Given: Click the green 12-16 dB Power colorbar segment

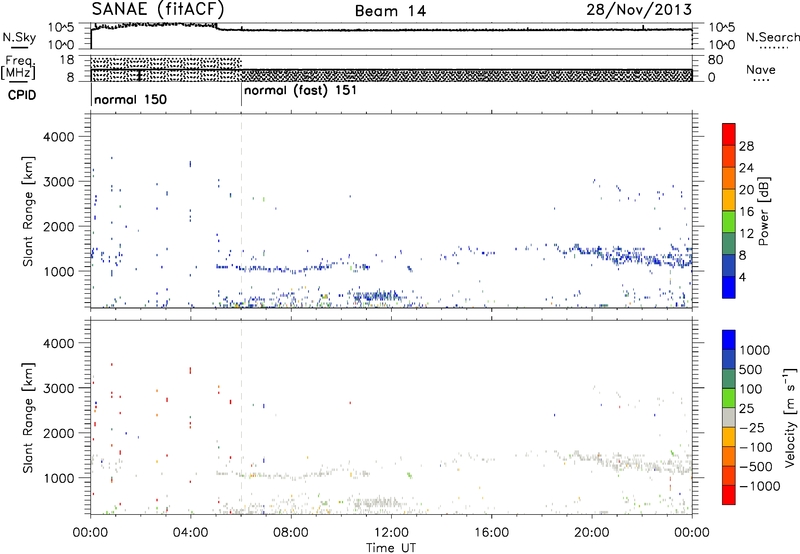Looking at the screenshot, I should click(729, 222).
